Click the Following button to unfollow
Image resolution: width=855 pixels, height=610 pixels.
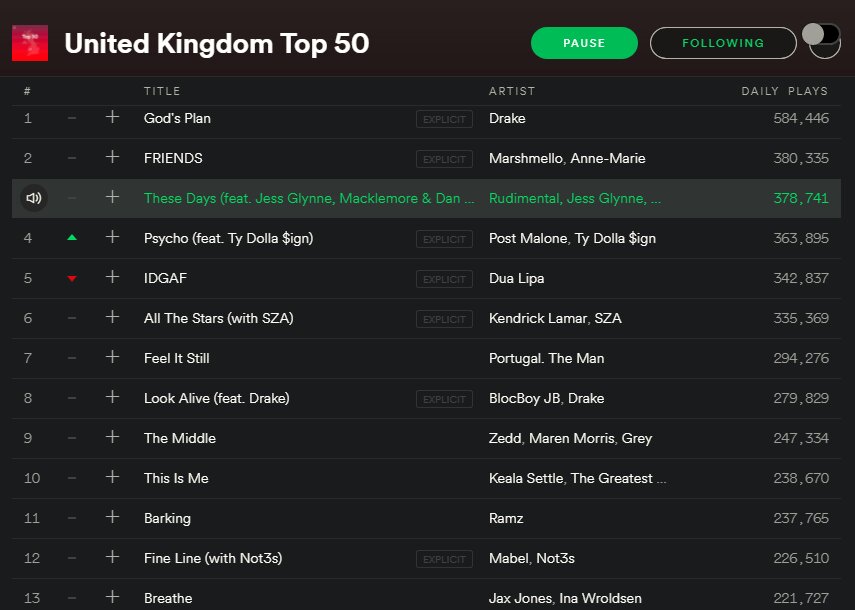coord(722,43)
